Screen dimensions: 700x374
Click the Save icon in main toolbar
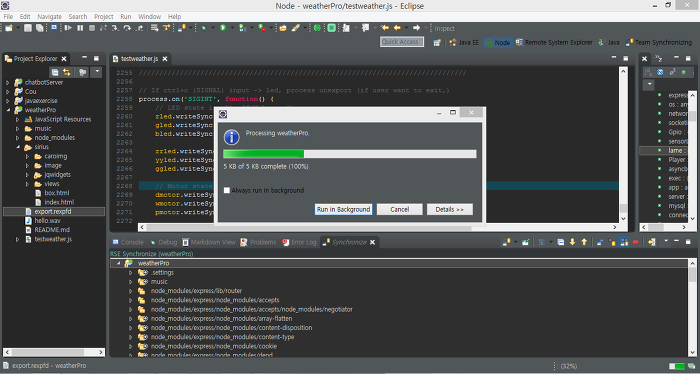[x=28, y=28]
